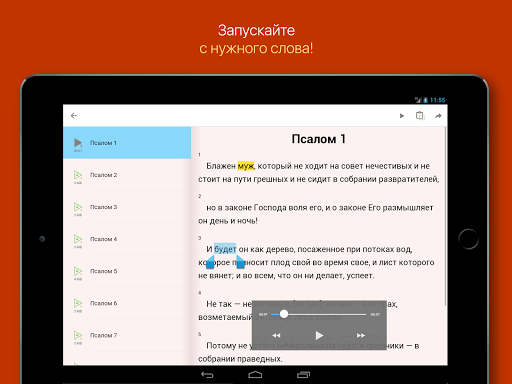The height and width of the screenshot is (384, 512).
Task: Select Псалом 1 in the list
Action: click(127, 143)
